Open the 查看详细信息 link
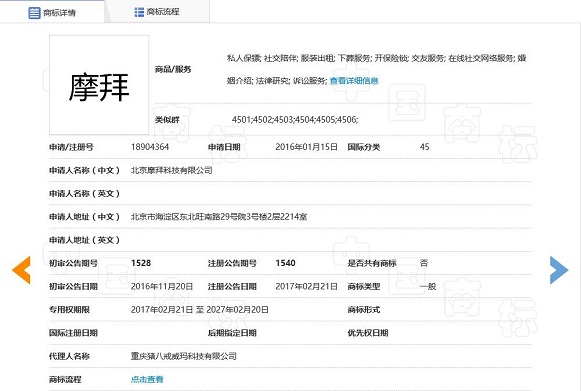This screenshot has height=391, width=581. click(354, 81)
